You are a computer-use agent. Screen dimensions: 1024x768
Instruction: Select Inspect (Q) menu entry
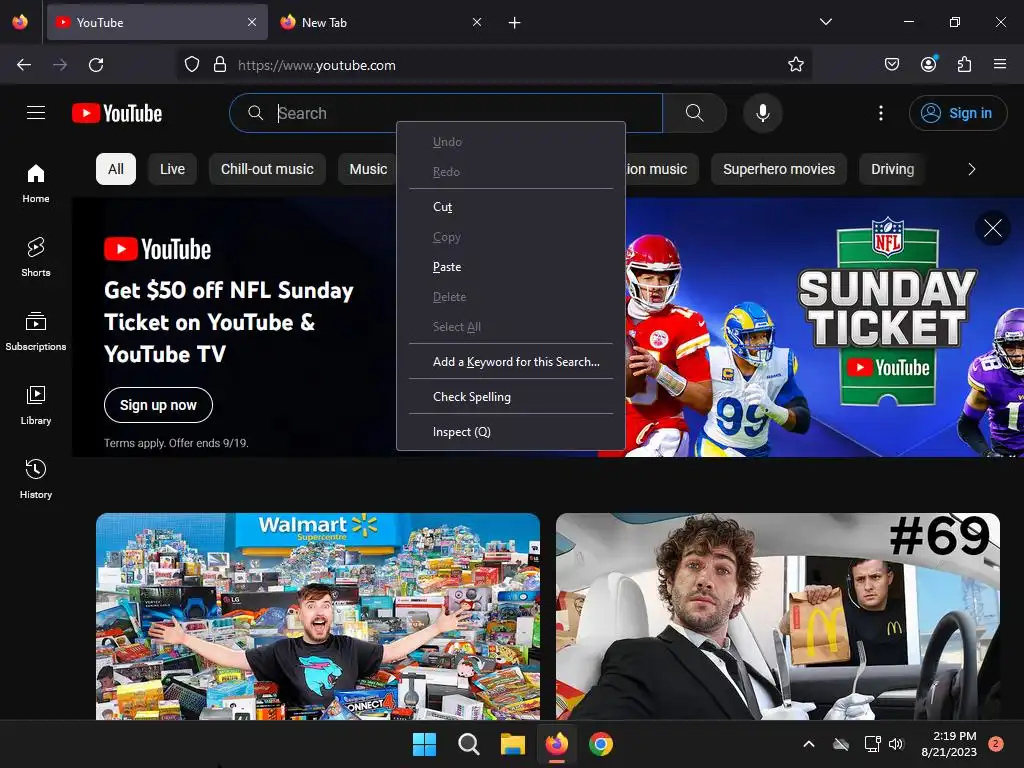pyautogui.click(x=511, y=432)
